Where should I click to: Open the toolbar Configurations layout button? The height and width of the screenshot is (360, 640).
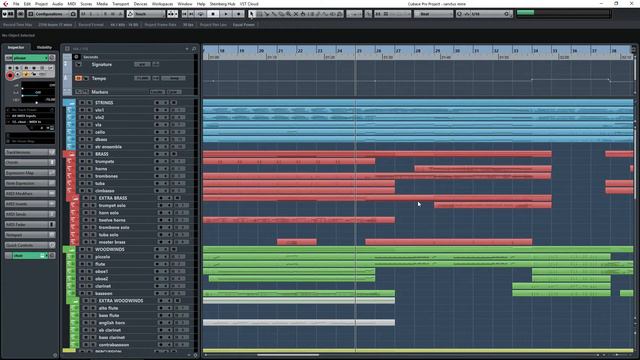[x=52, y=14]
